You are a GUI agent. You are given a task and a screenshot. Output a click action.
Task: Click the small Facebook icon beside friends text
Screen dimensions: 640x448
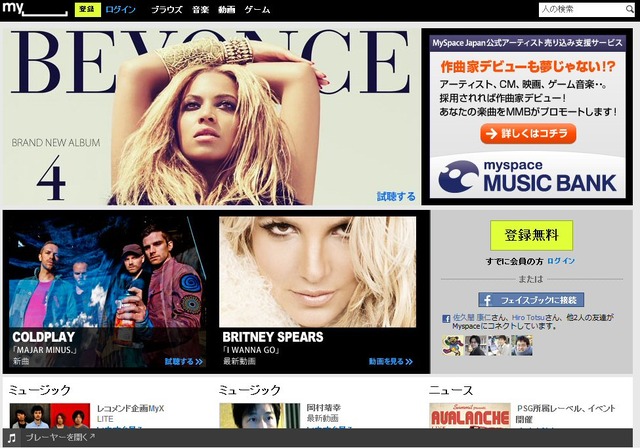click(x=446, y=319)
